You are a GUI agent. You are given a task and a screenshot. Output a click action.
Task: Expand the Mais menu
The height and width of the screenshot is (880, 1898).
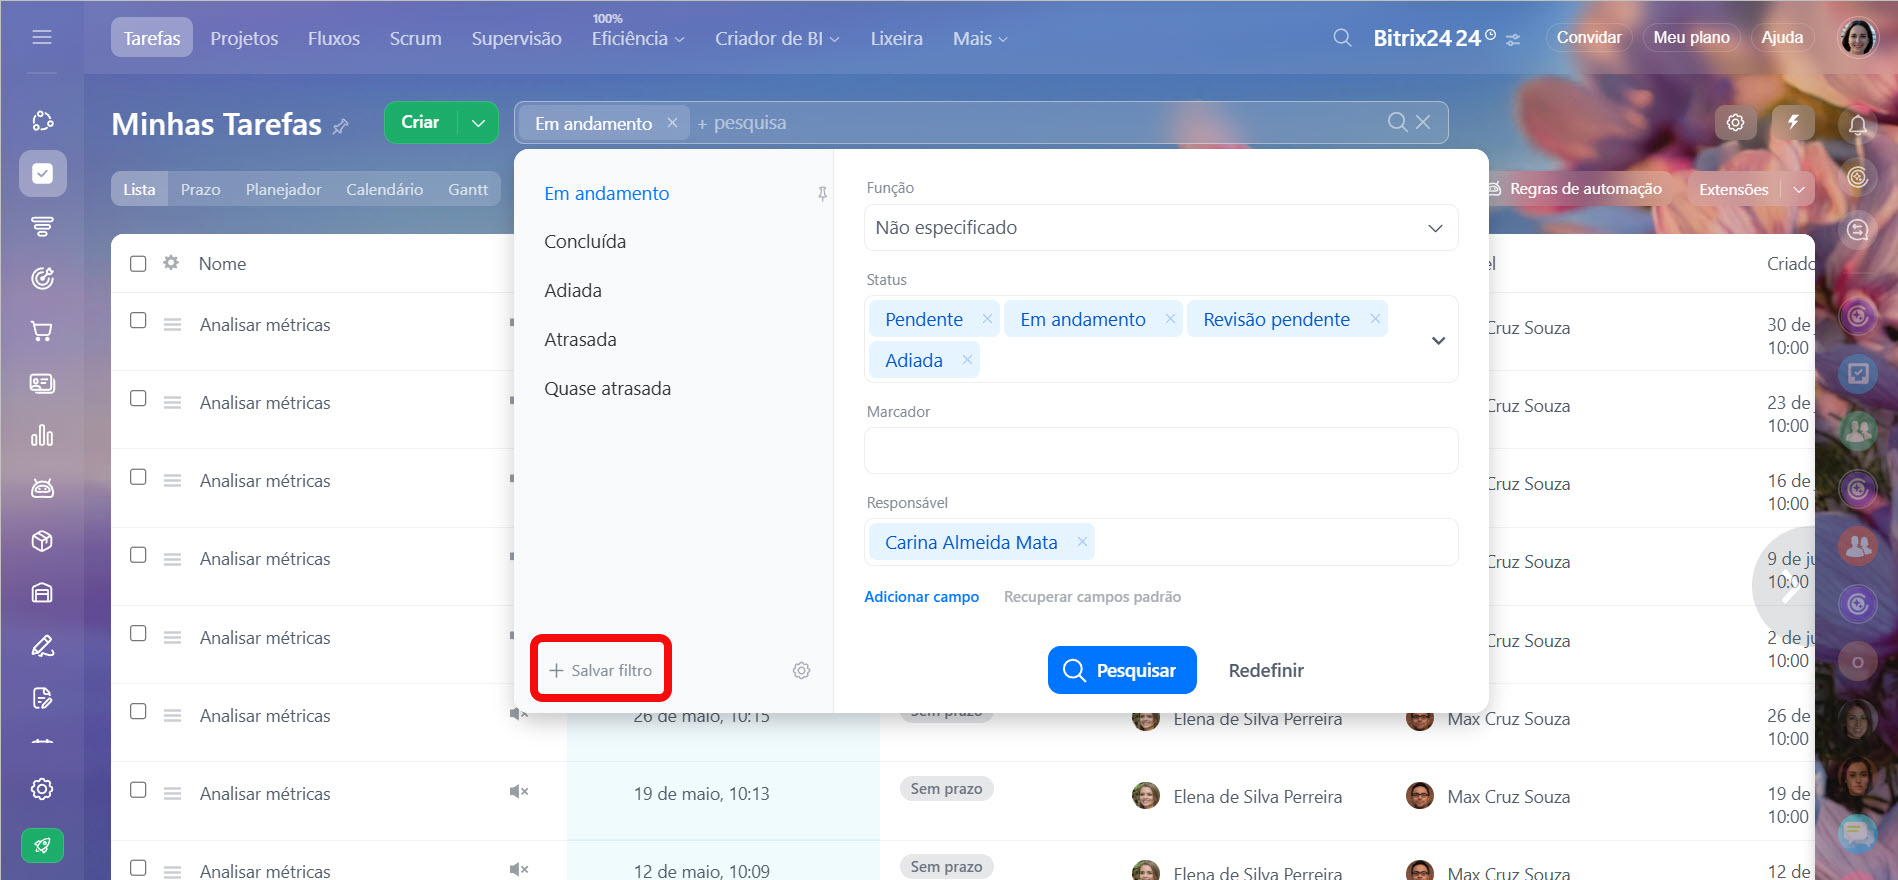pyautogui.click(x=980, y=38)
